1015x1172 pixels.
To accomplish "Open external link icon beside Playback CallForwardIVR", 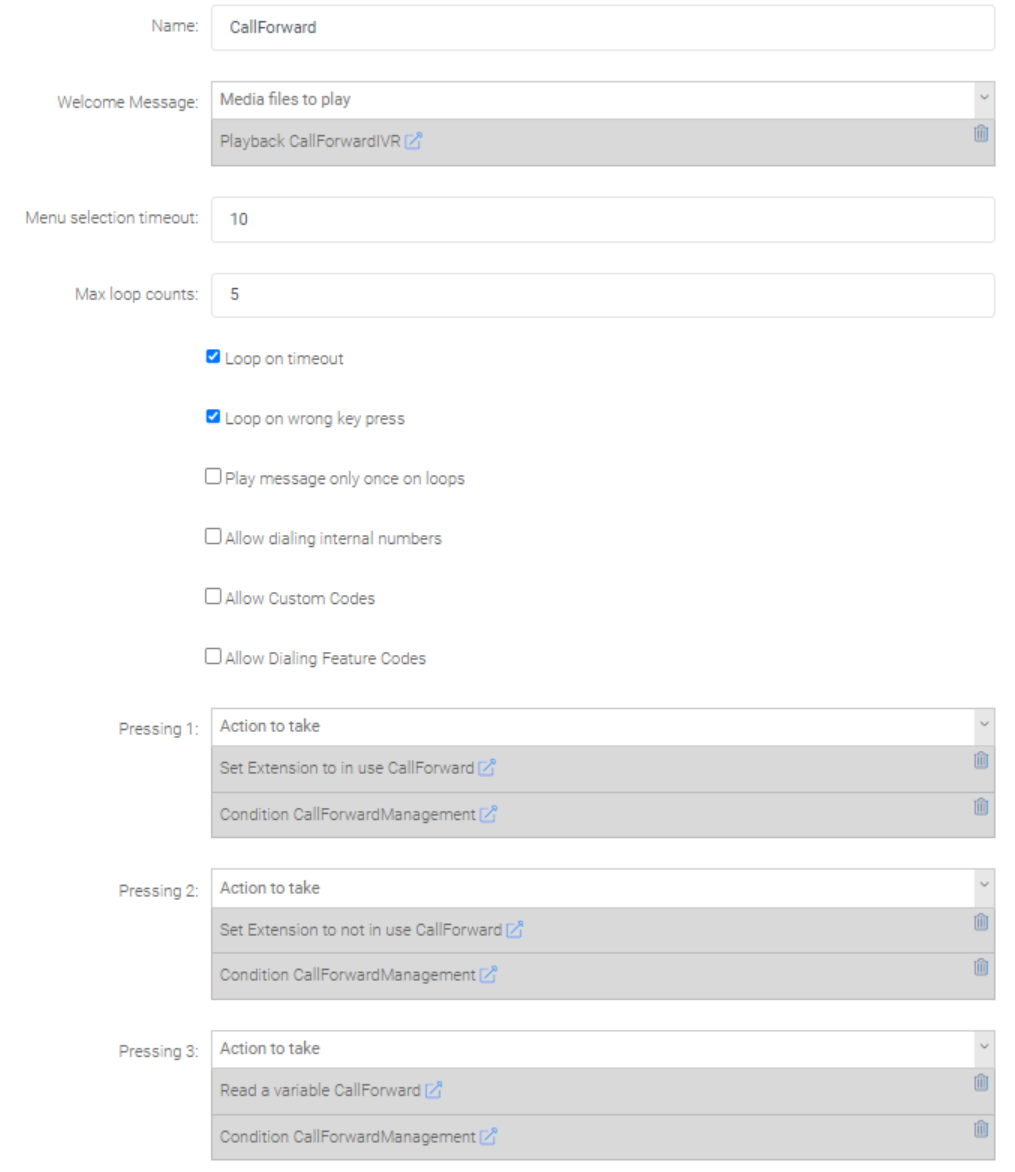I will click(x=413, y=142).
